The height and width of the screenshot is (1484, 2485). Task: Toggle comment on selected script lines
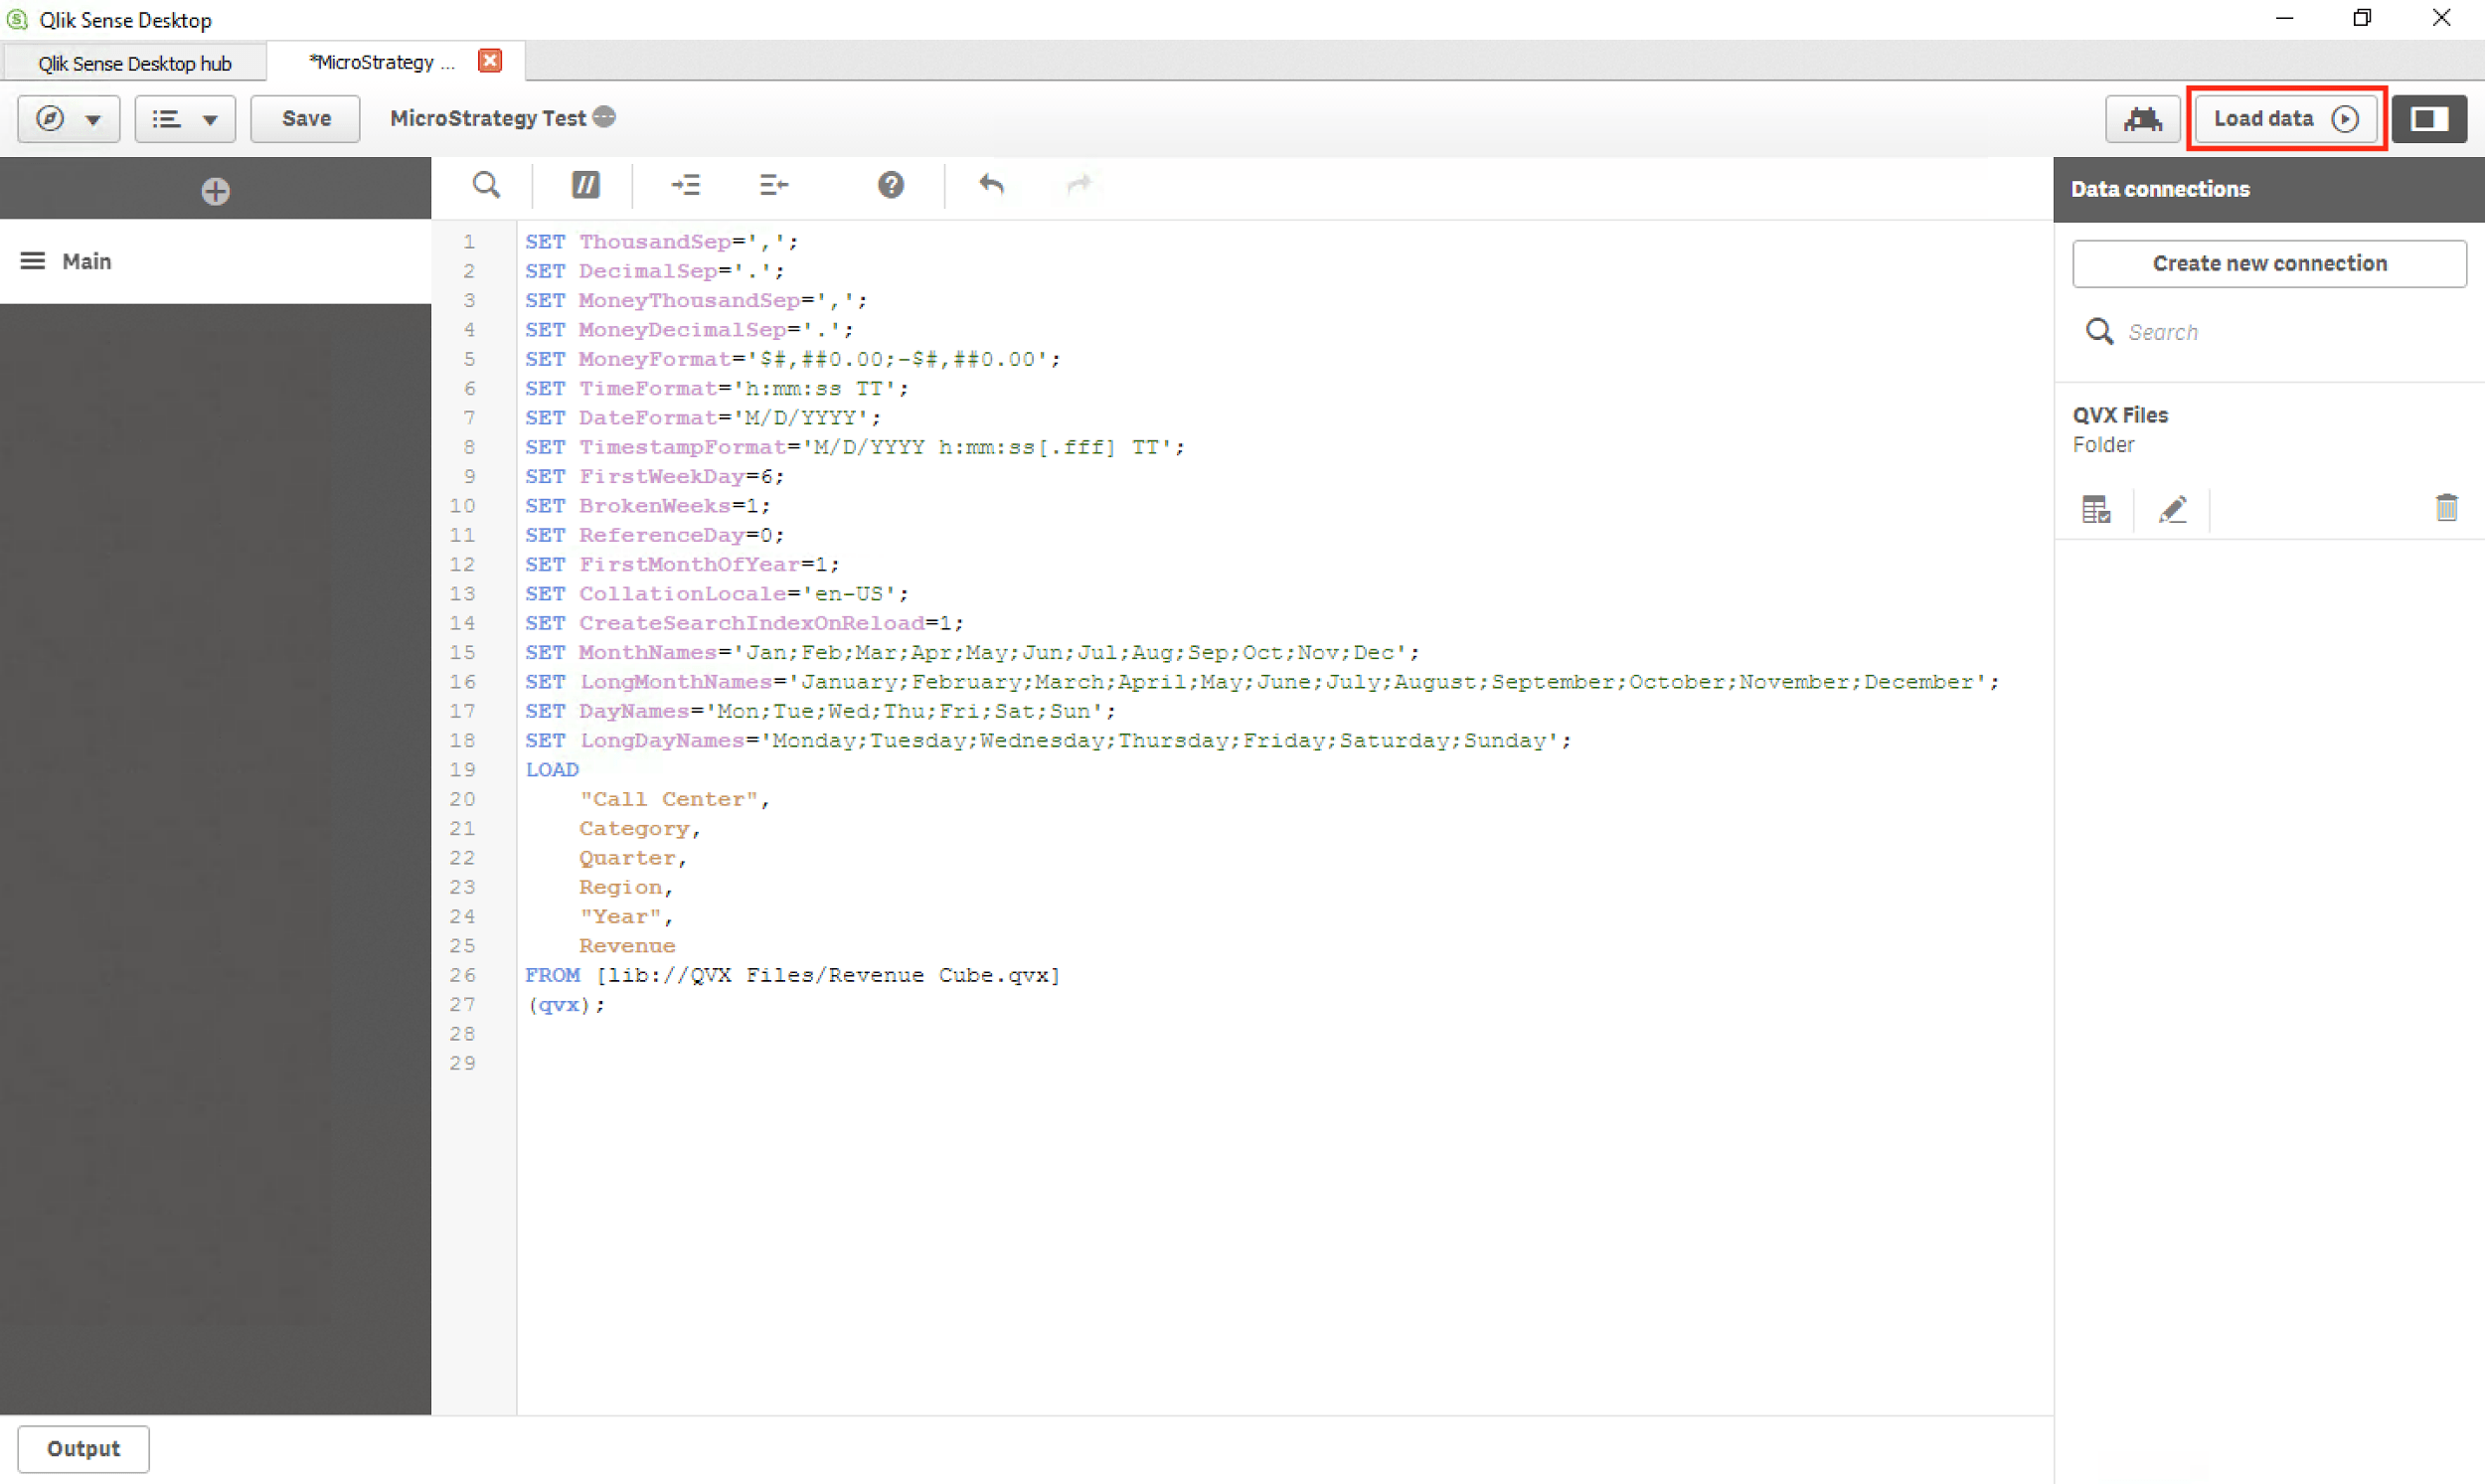click(x=585, y=185)
